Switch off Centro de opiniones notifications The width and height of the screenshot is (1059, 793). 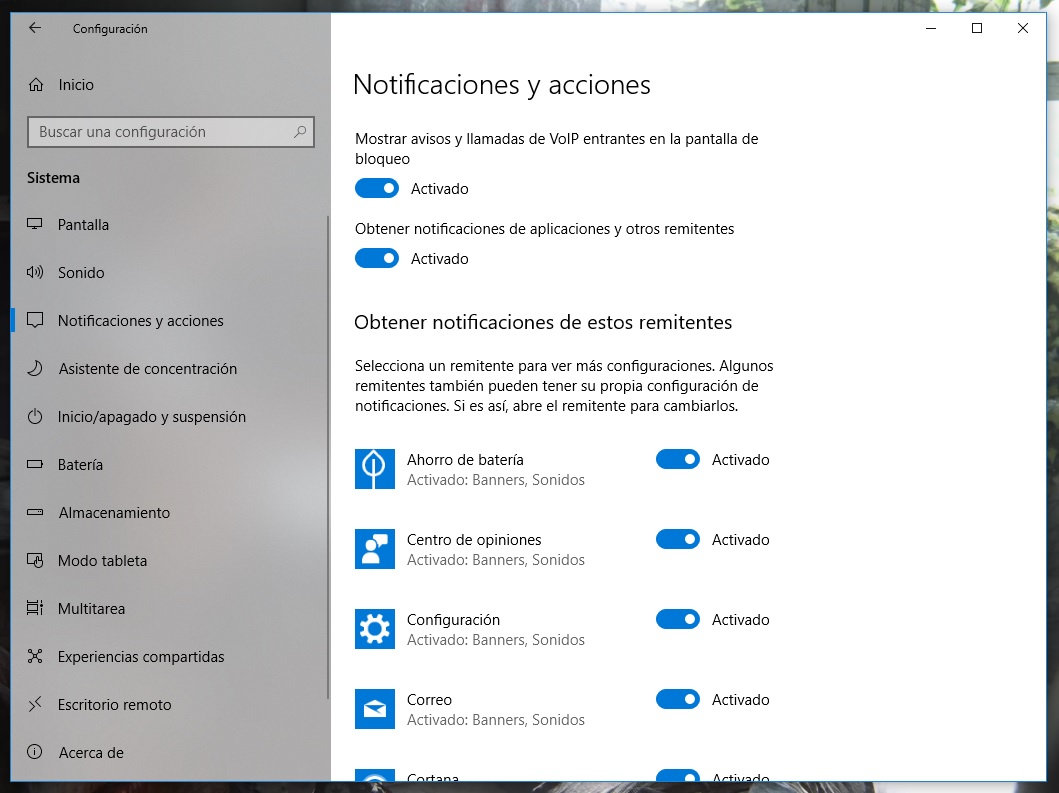point(678,540)
